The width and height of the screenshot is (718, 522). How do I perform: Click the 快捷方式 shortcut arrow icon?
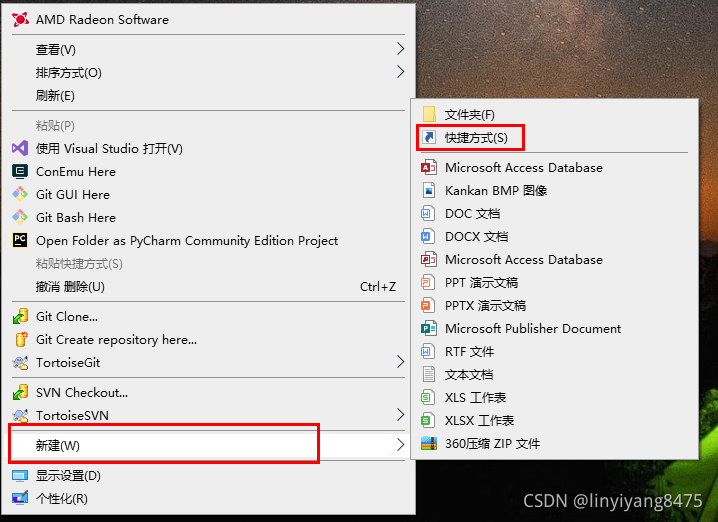(x=429, y=137)
